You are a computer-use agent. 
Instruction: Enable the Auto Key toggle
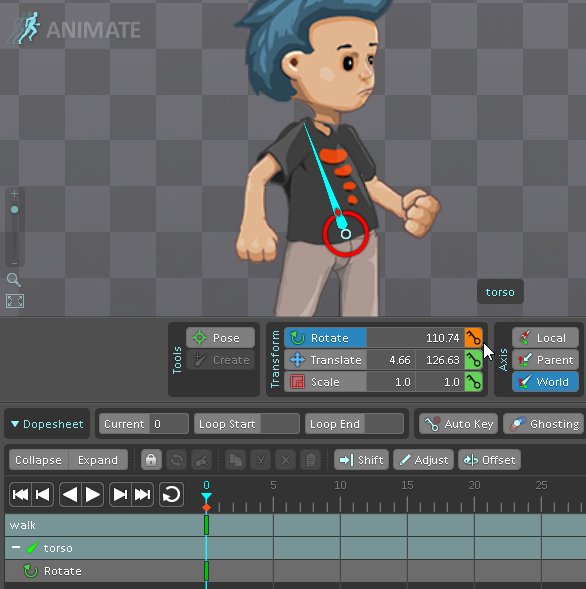pyautogui.click(x=458, y=424)
